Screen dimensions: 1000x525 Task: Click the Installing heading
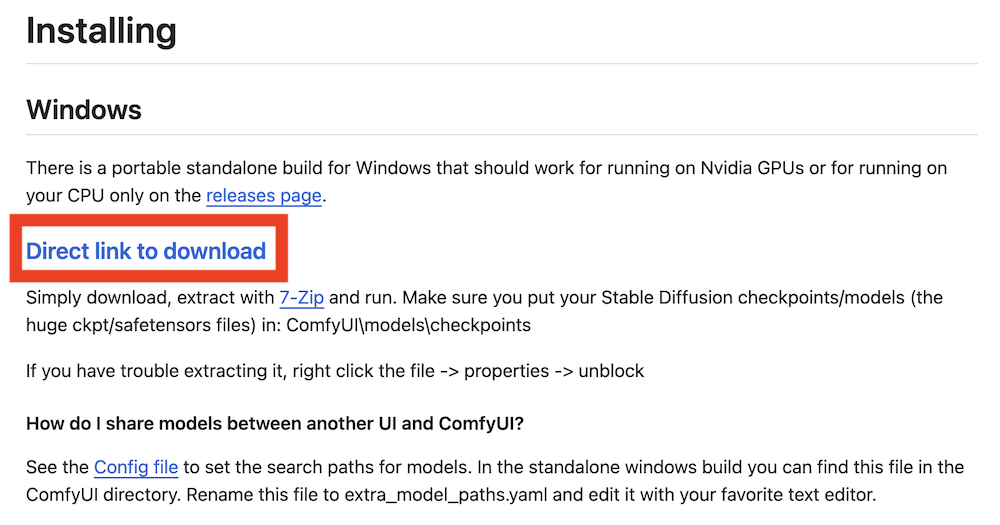(101, 31)
